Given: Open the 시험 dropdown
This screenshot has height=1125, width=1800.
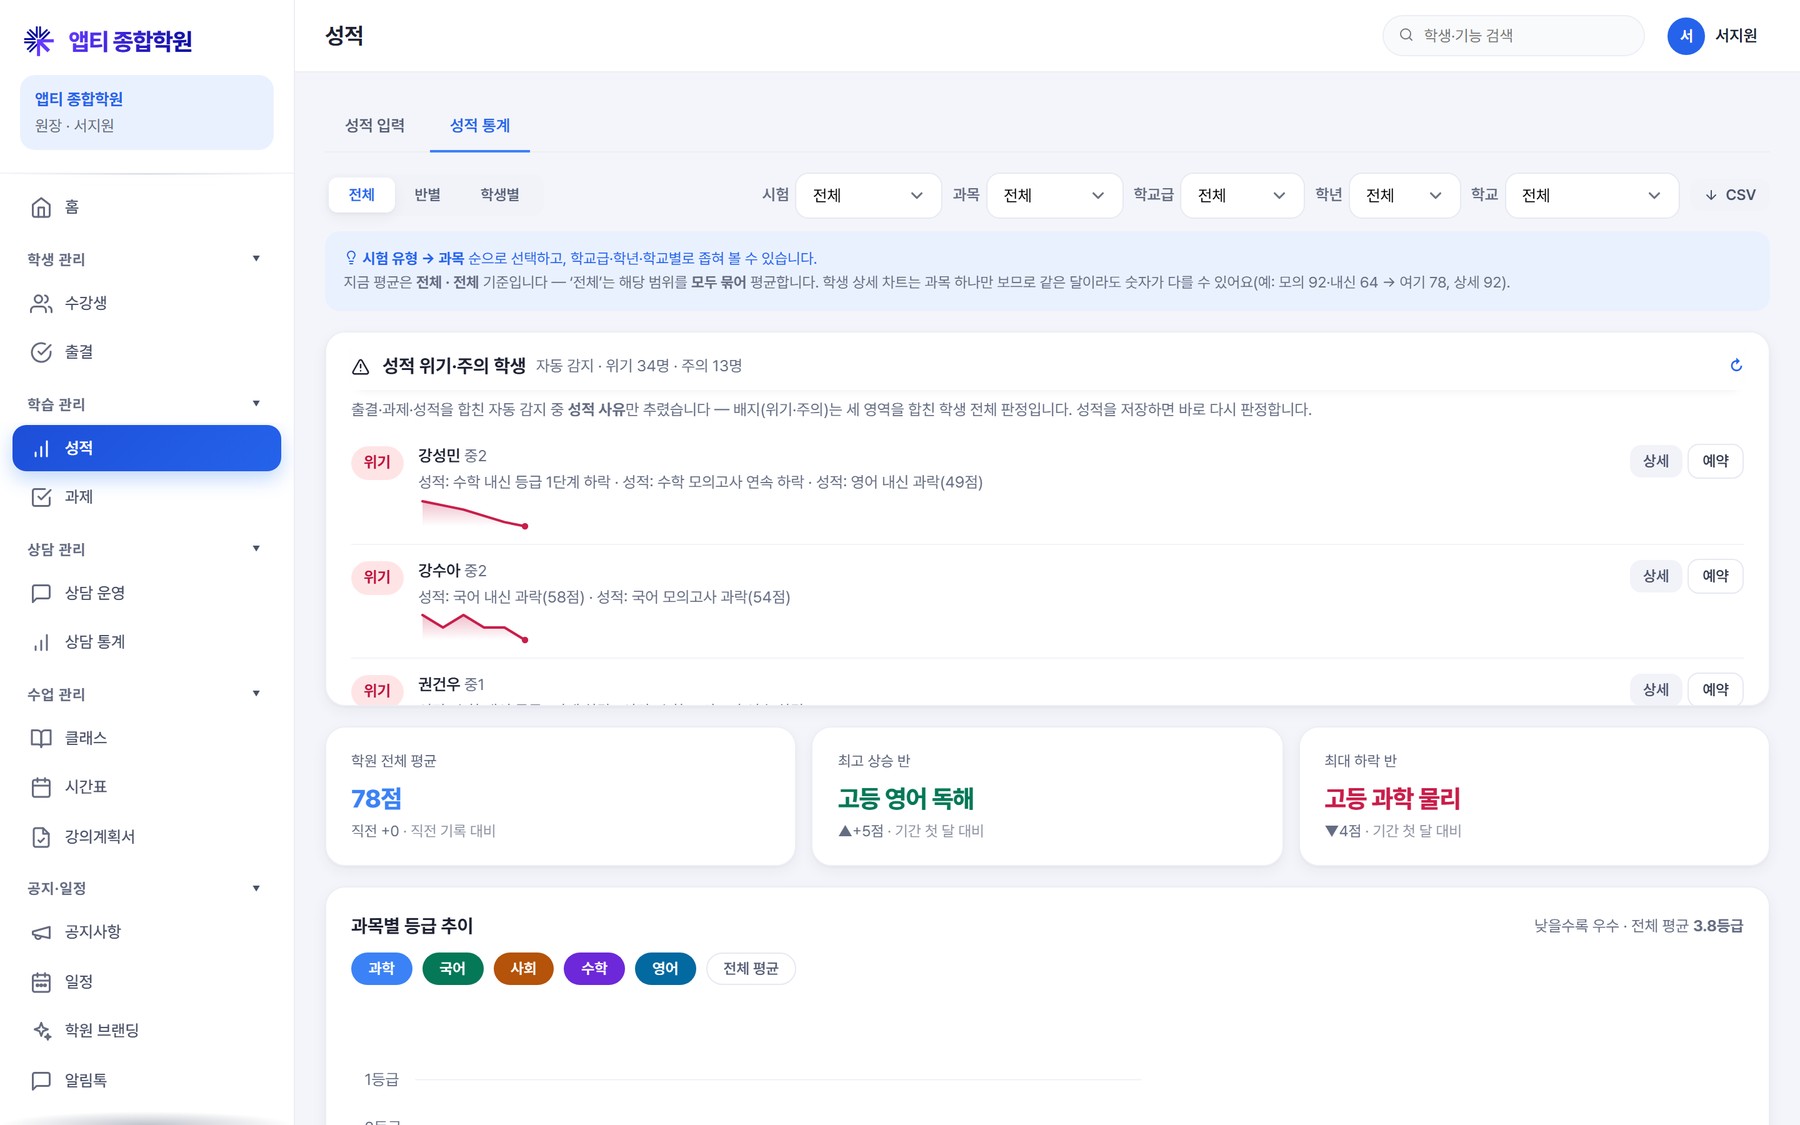Looking at the screenshot, I should point(868,195).
